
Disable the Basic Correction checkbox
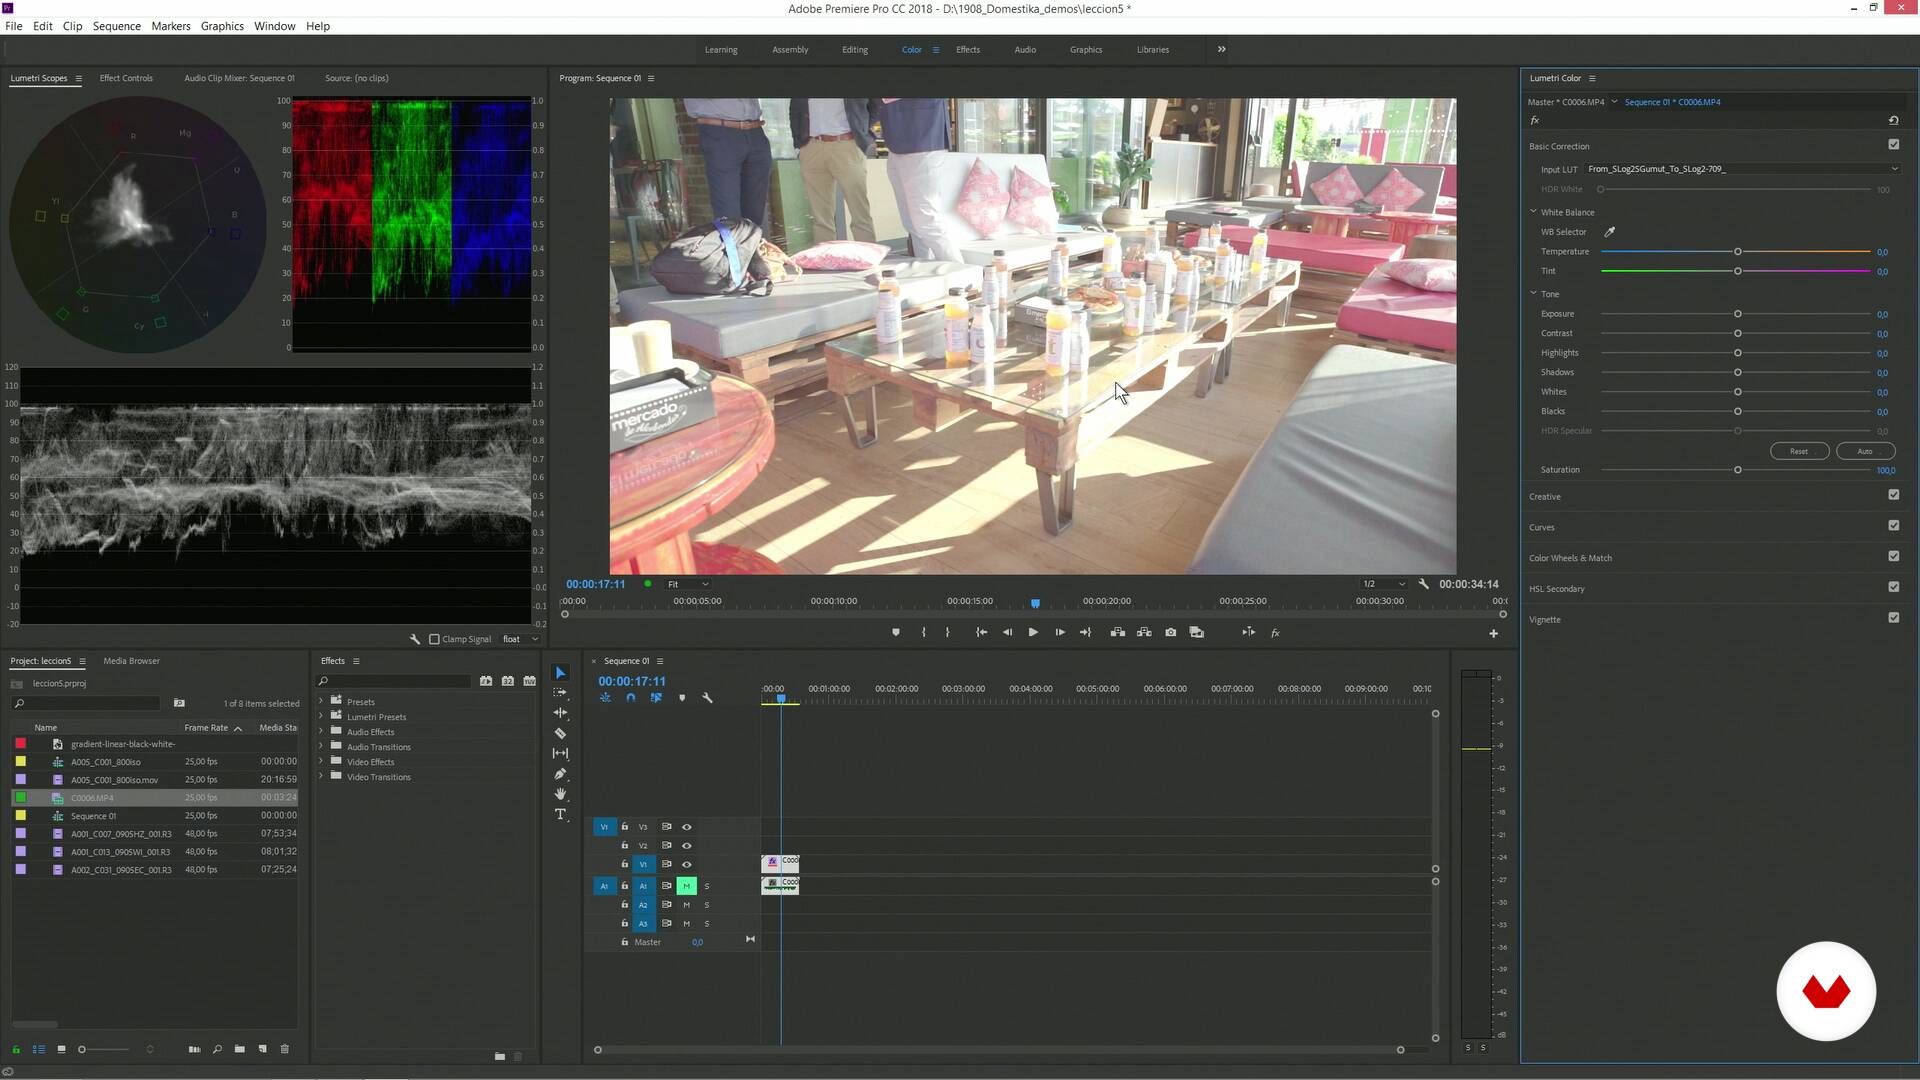(1893, 145)
